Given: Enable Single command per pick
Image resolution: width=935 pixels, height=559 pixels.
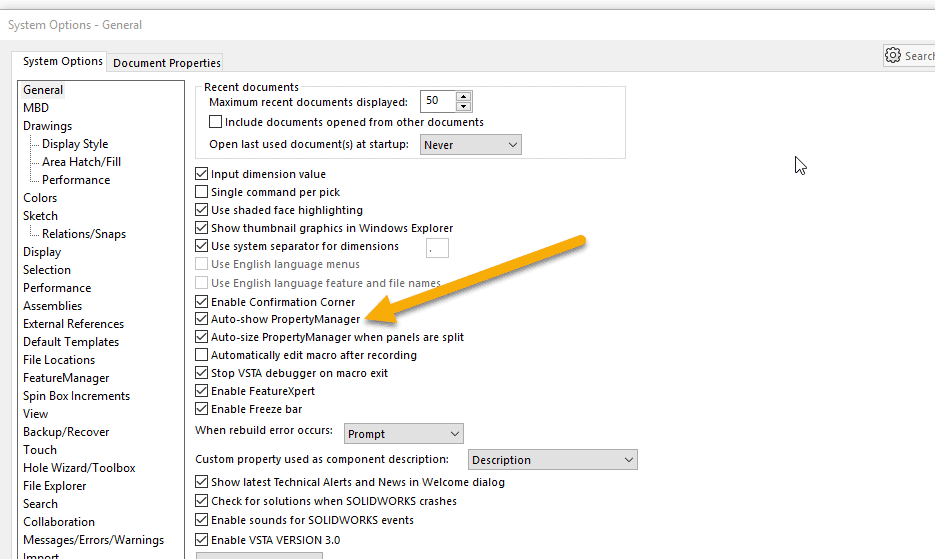Looking at the screenshot, I should point(202,192).
